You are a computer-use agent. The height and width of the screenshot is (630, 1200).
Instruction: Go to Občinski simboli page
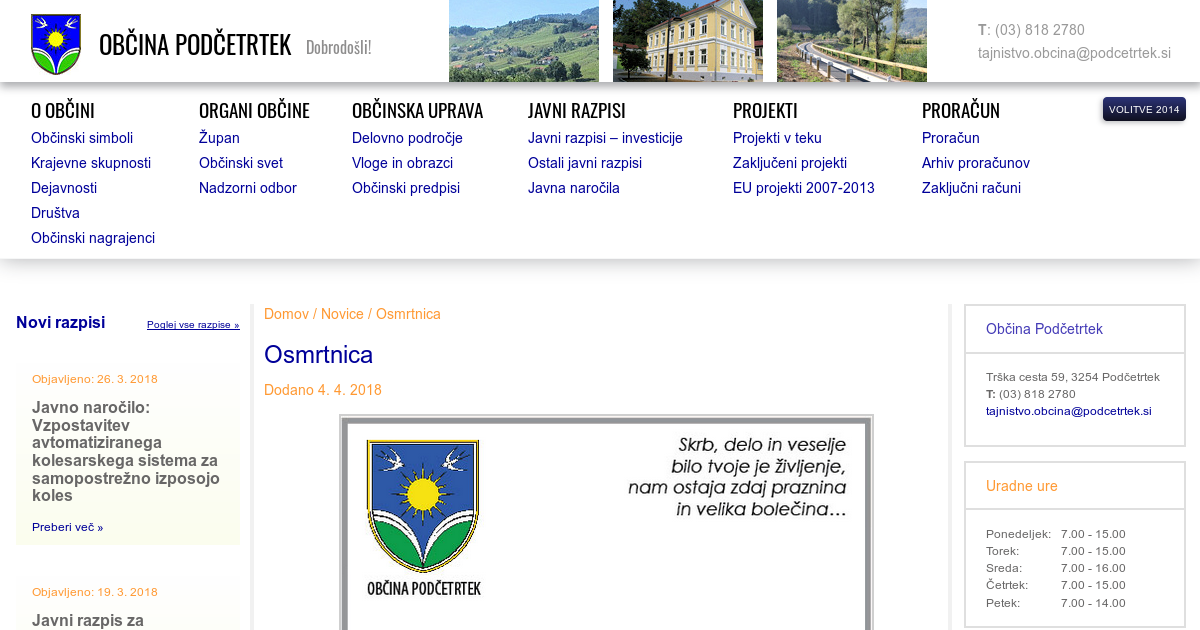coord(82,138)
